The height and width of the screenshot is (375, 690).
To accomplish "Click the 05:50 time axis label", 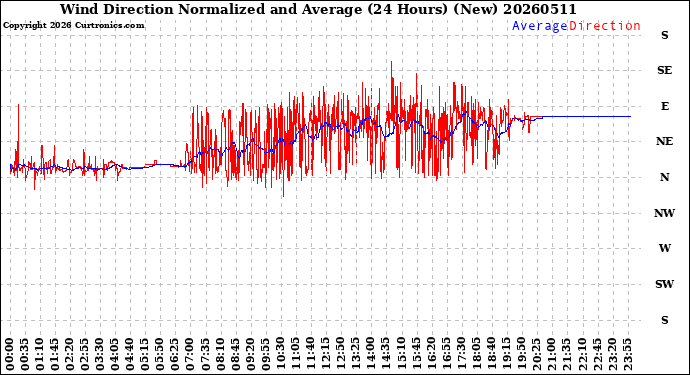I will [160, 354].
